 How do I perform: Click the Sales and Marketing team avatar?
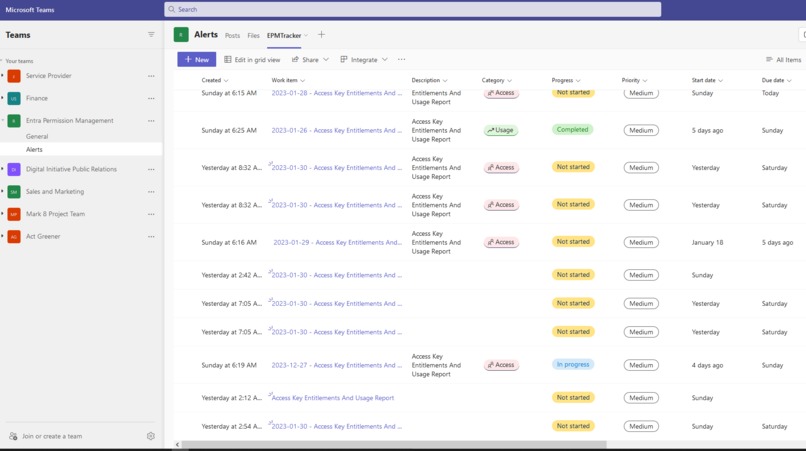pos(14,192)
